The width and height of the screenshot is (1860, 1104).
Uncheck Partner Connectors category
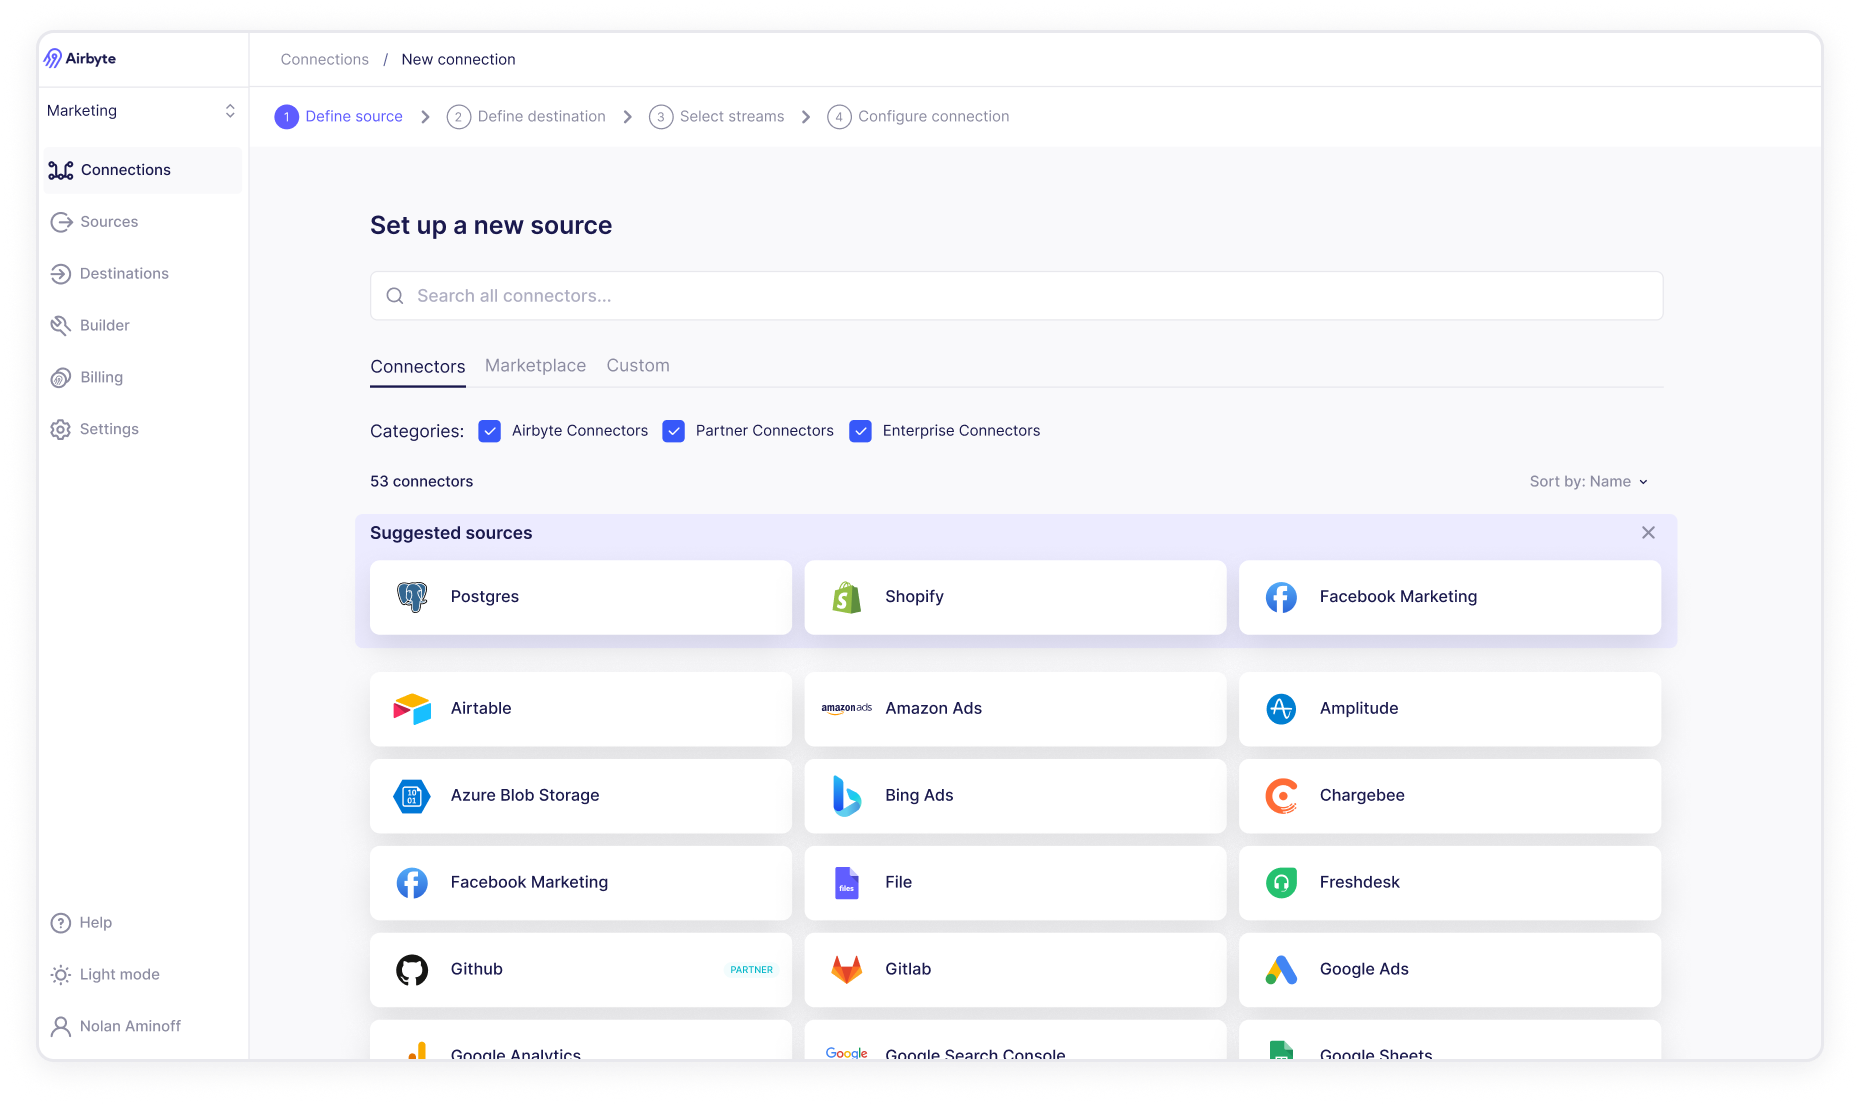click(673, 431)
